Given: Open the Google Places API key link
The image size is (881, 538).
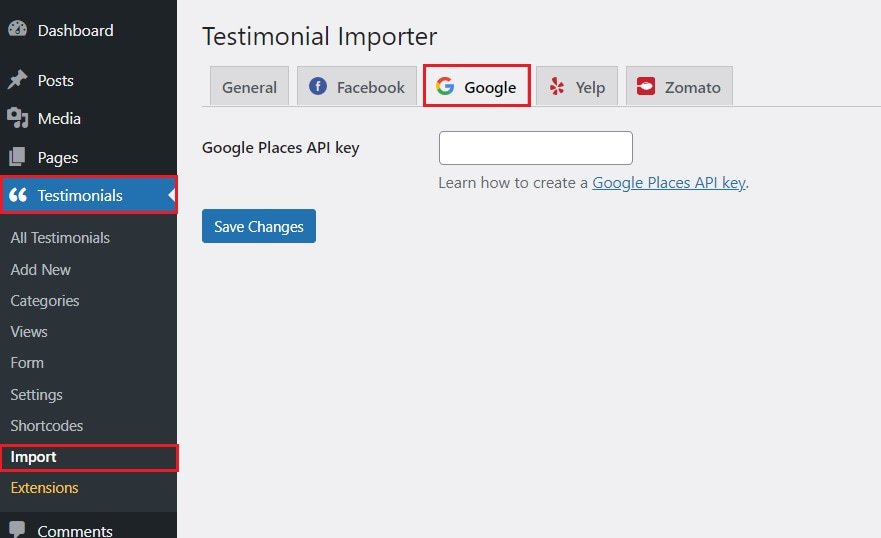Looking at the screenshot, I should point(669,183).
